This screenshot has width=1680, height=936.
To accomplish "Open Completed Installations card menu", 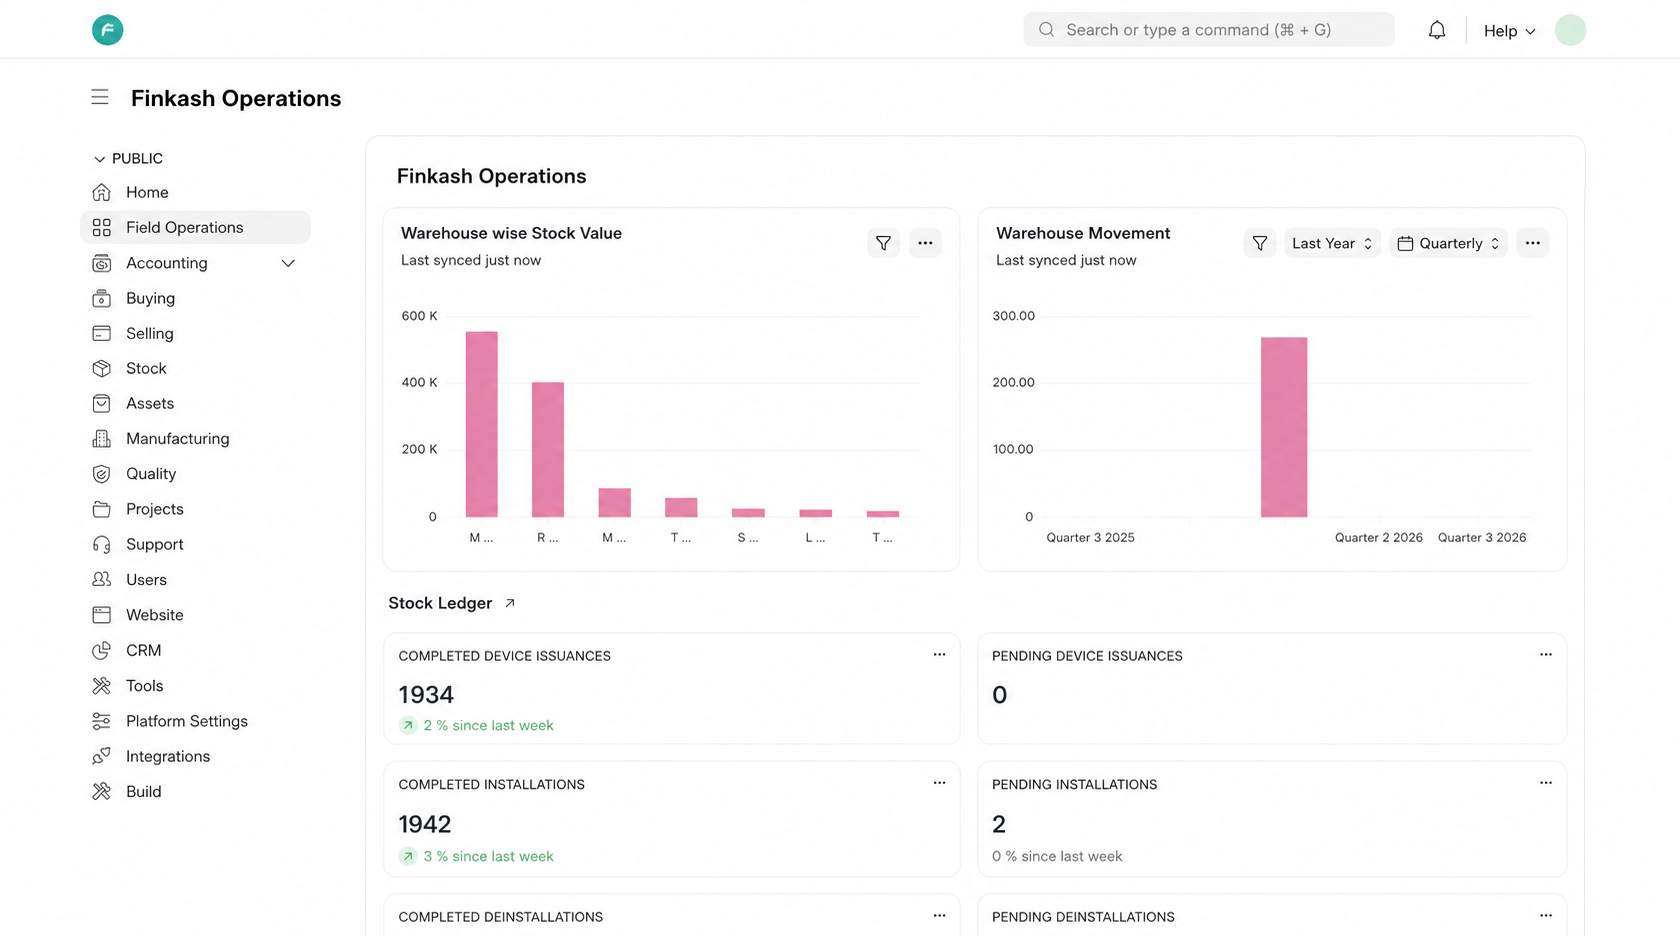I will [939, 783].
